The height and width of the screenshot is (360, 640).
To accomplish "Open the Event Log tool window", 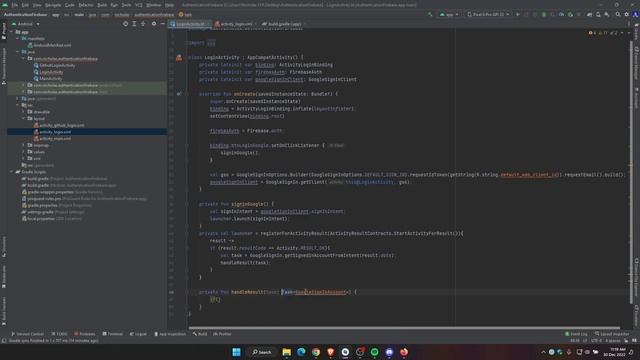I will click(x=576, y=334).
